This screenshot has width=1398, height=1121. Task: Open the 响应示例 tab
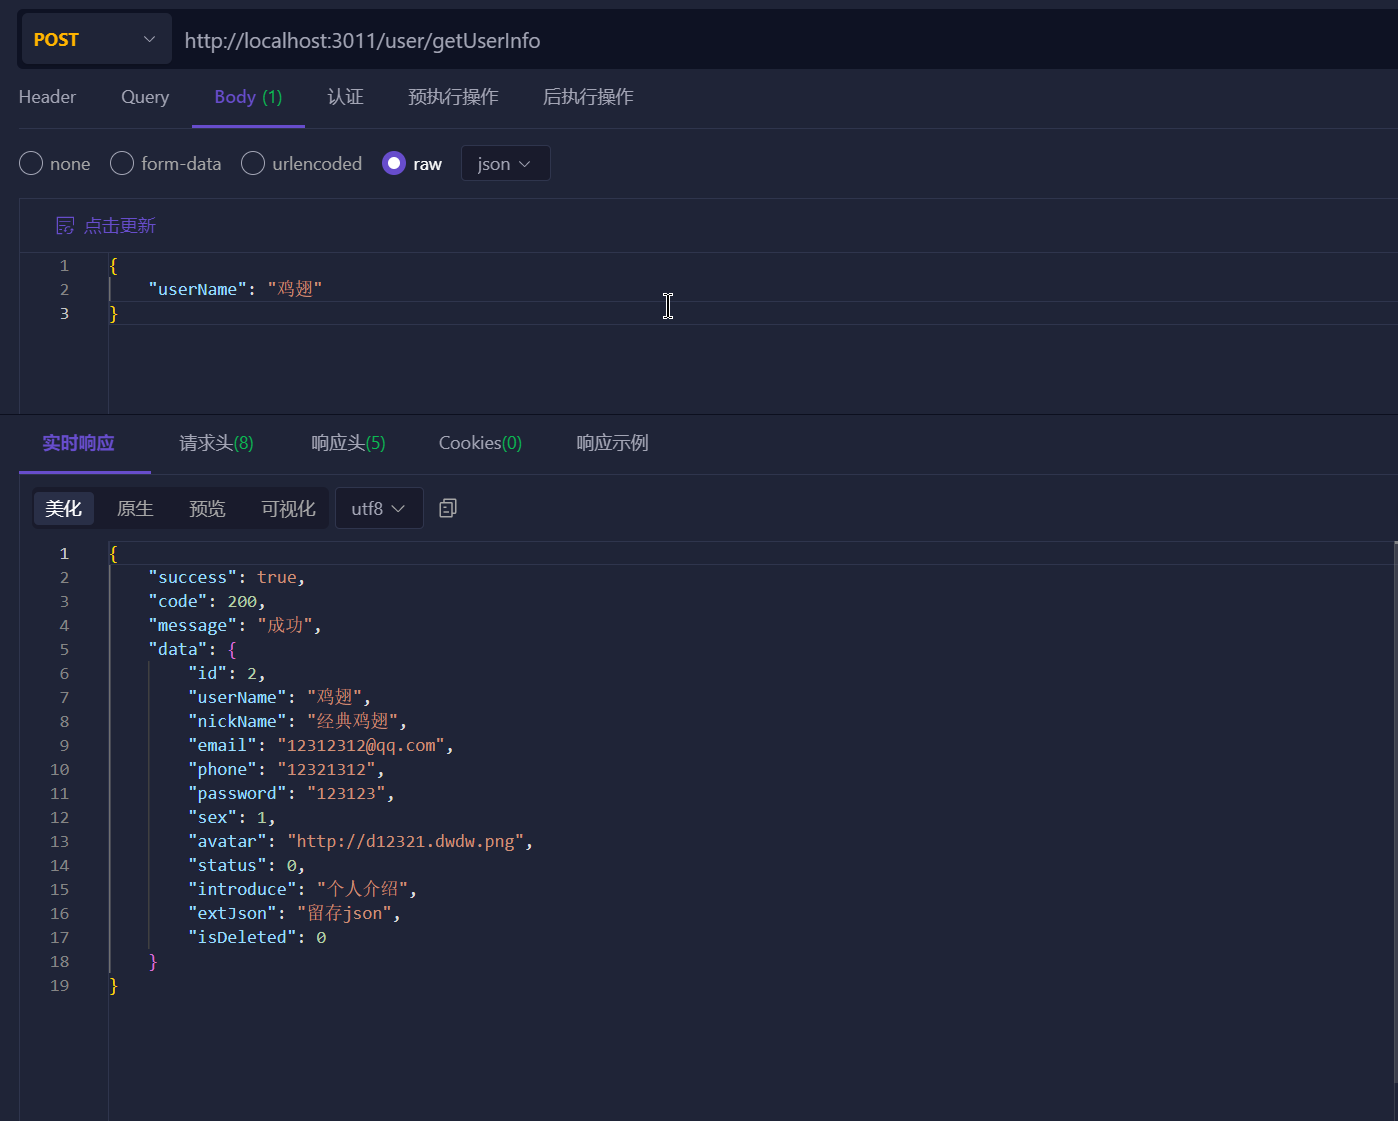click(x=612, y=443)
